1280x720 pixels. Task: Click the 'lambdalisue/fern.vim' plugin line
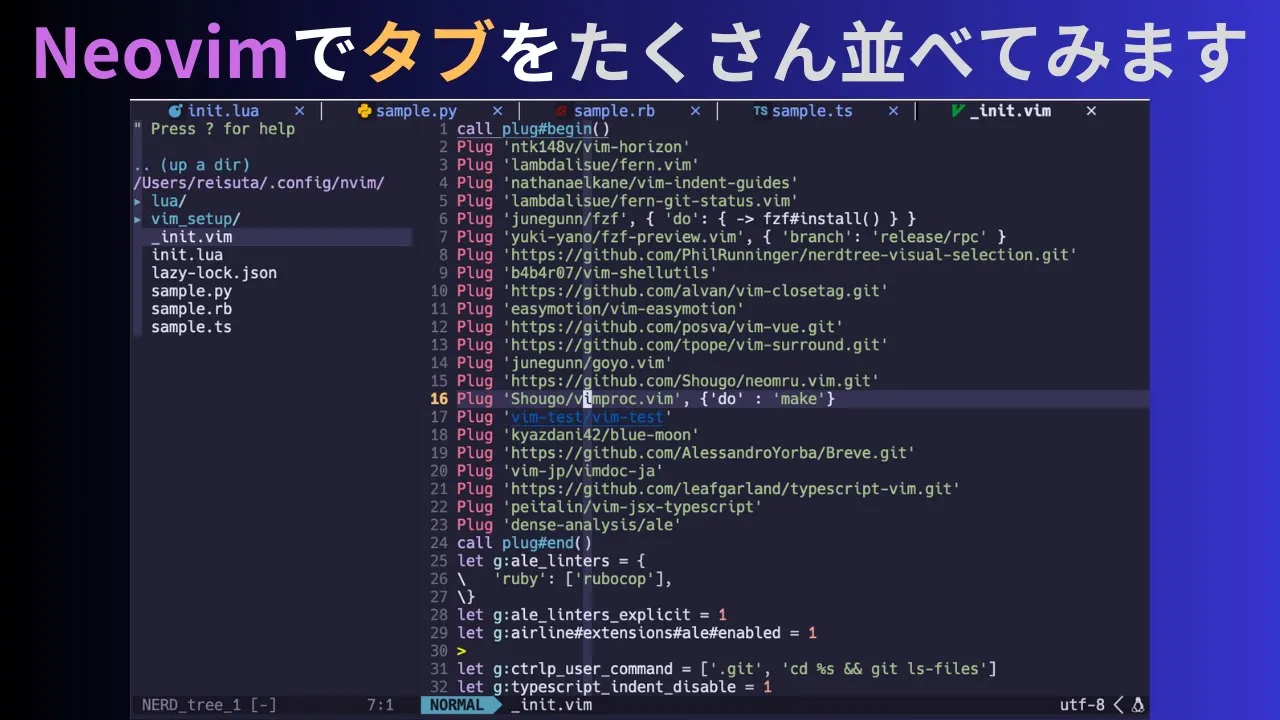pos(578,165)
